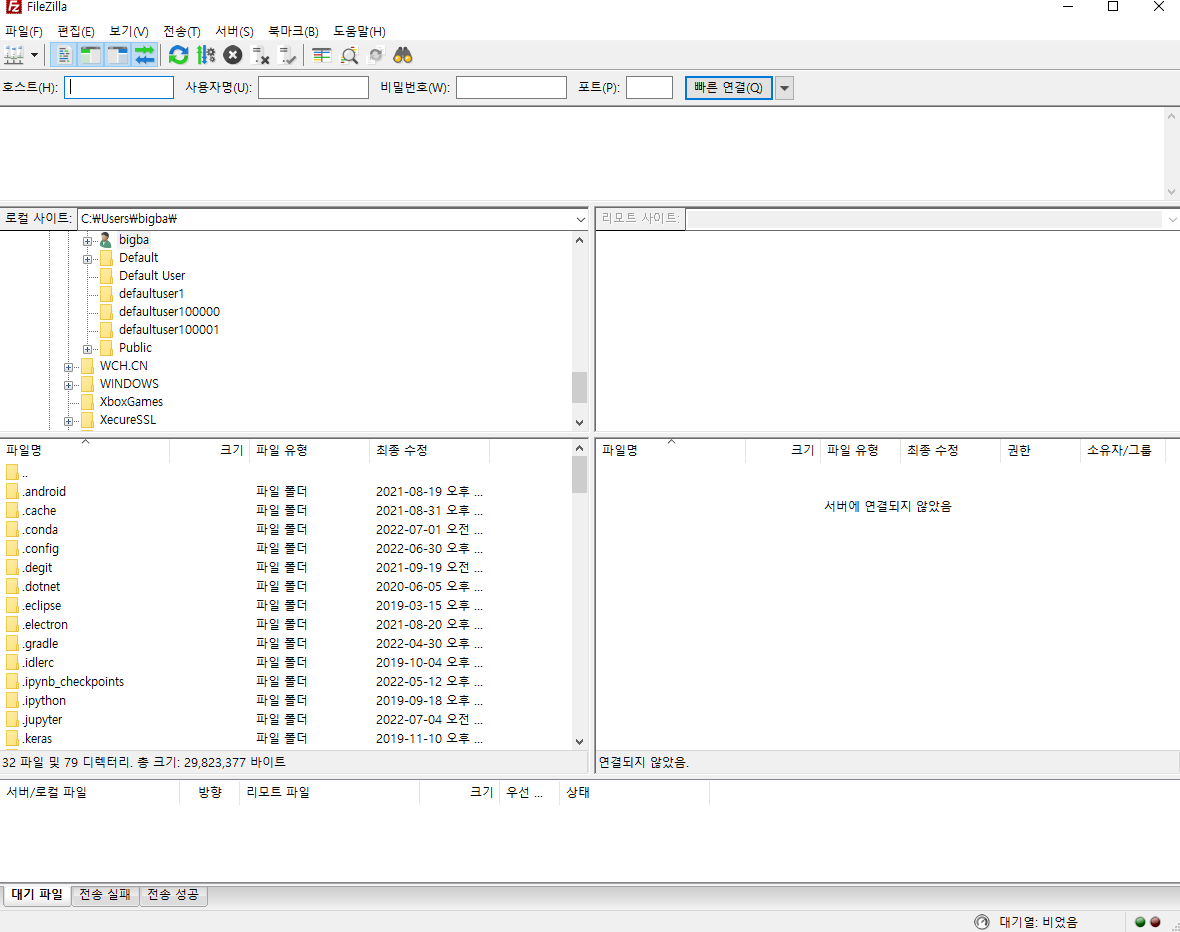The image size is (1180, 932).
Task: Open the Site Manager icon
Action: (14, 55)
